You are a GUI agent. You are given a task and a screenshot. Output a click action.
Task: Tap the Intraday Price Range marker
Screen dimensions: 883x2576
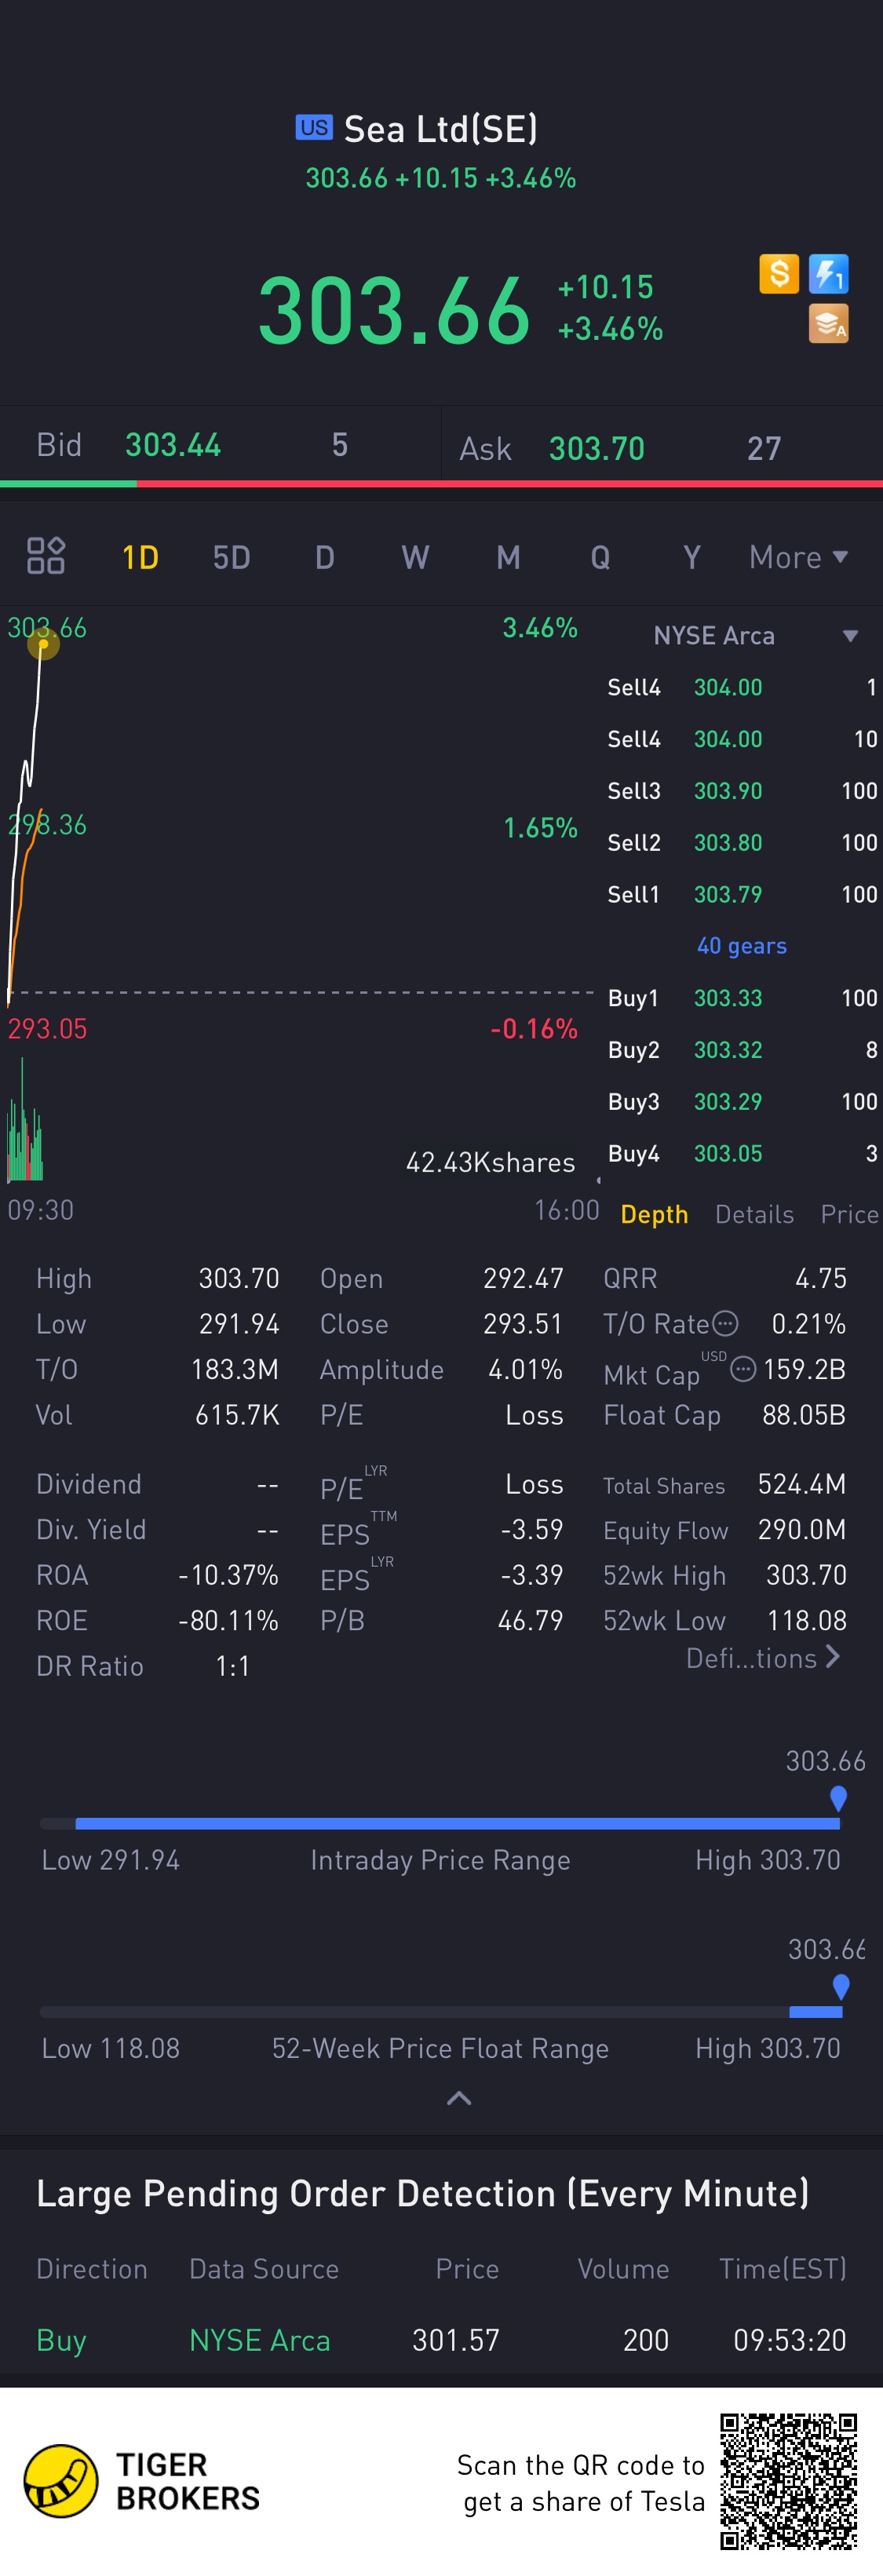(x=838, y=1798)
